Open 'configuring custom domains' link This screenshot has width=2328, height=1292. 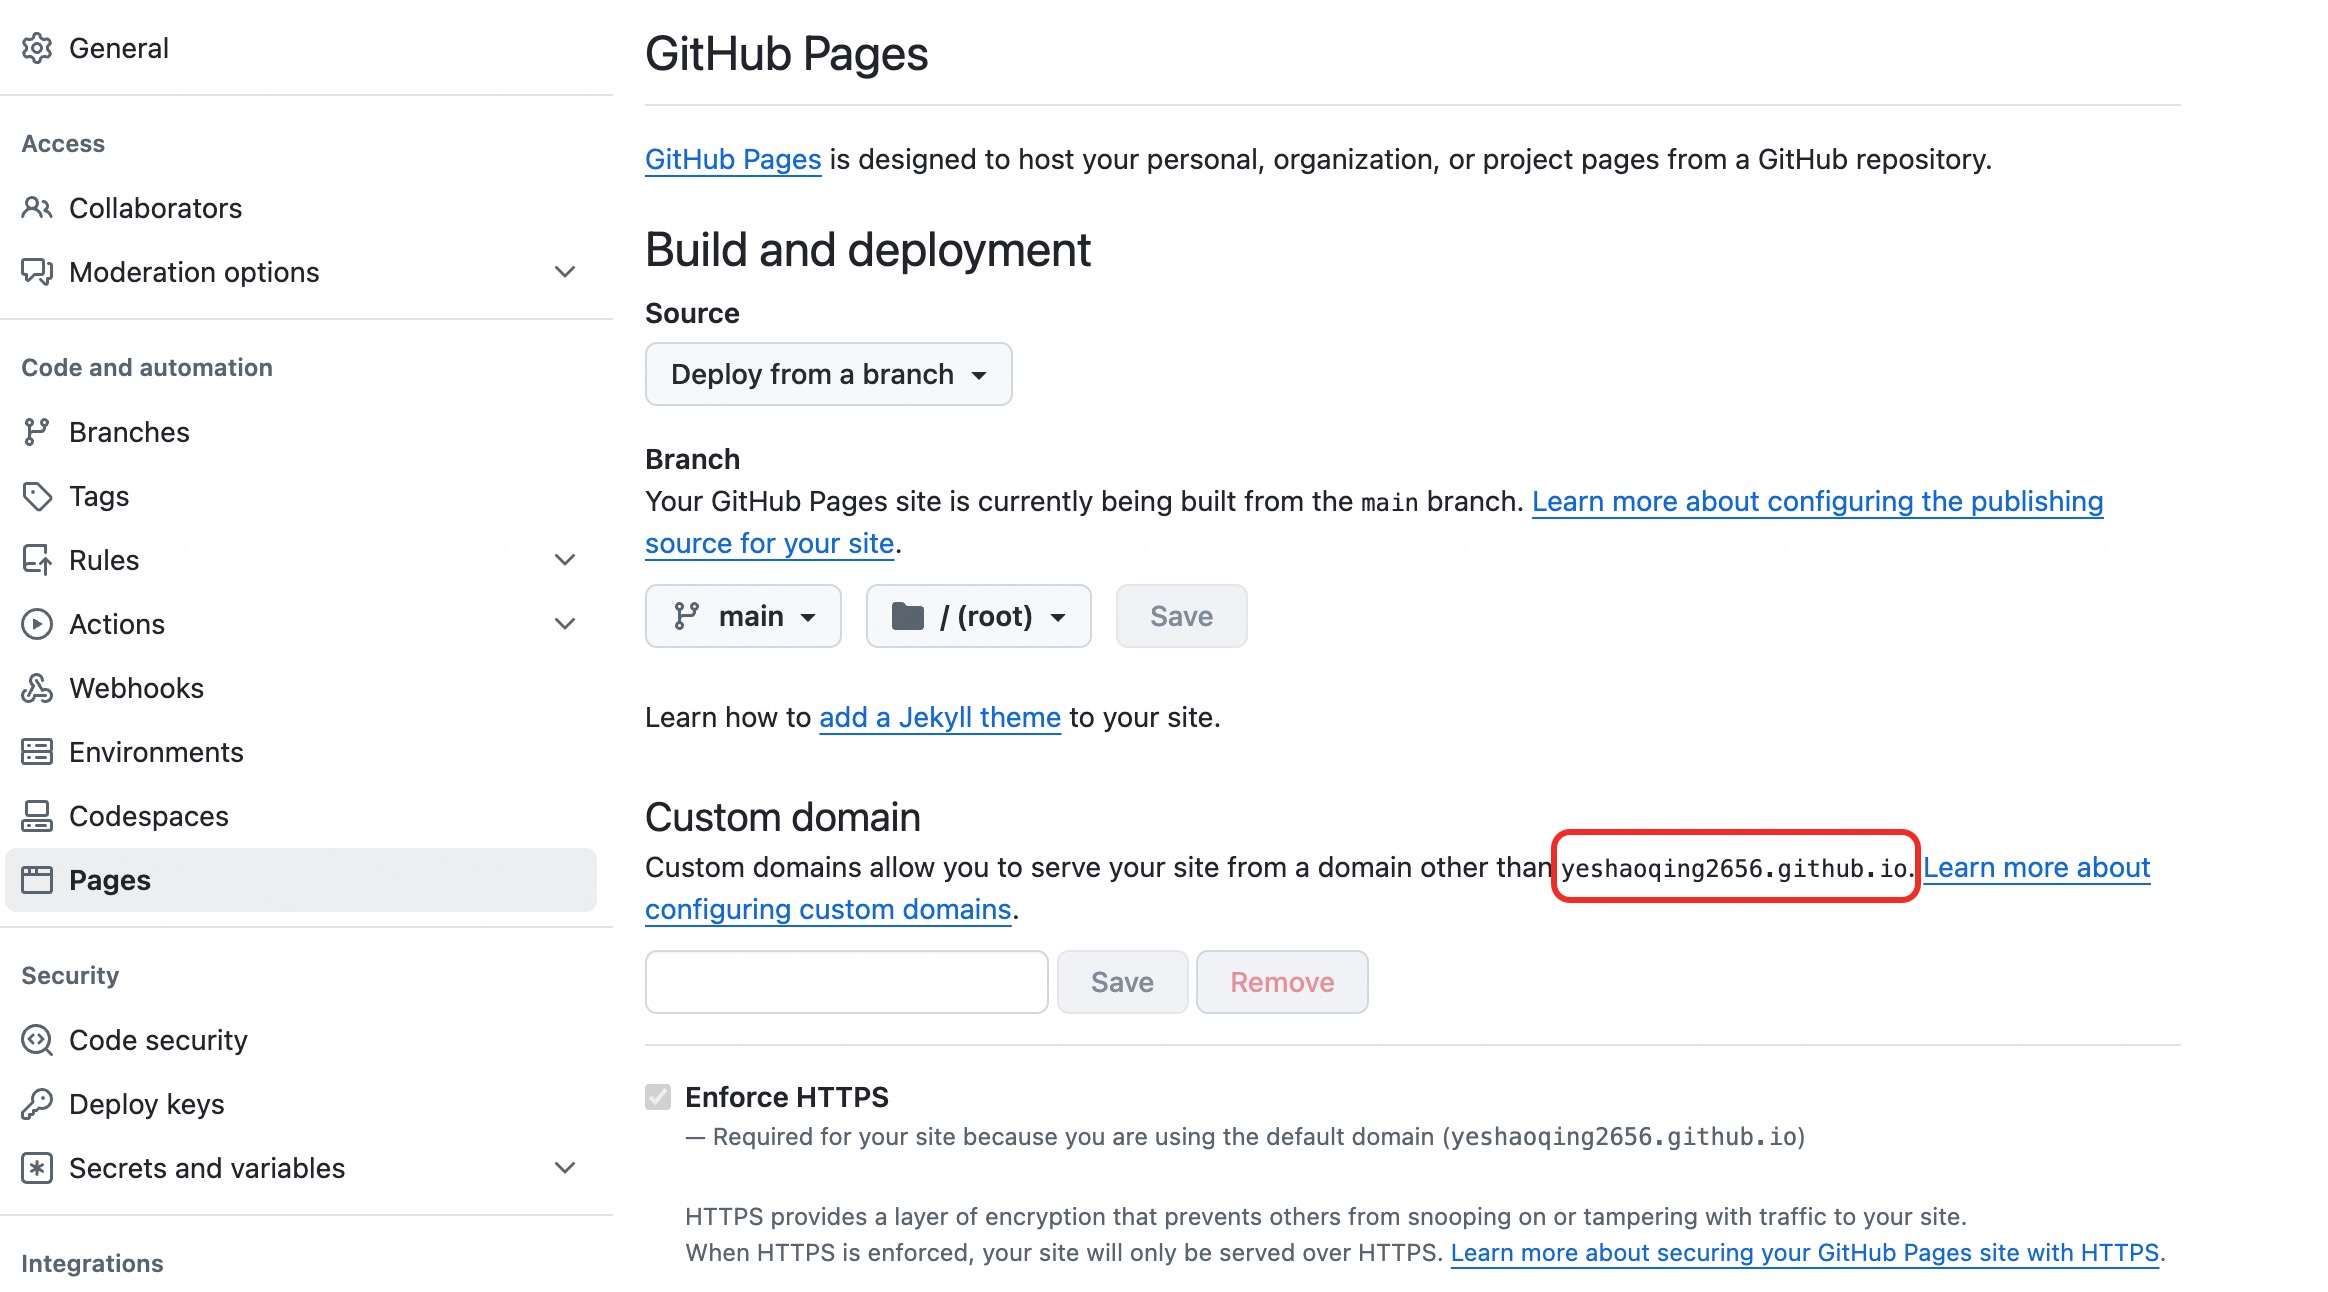coord(828,909)
